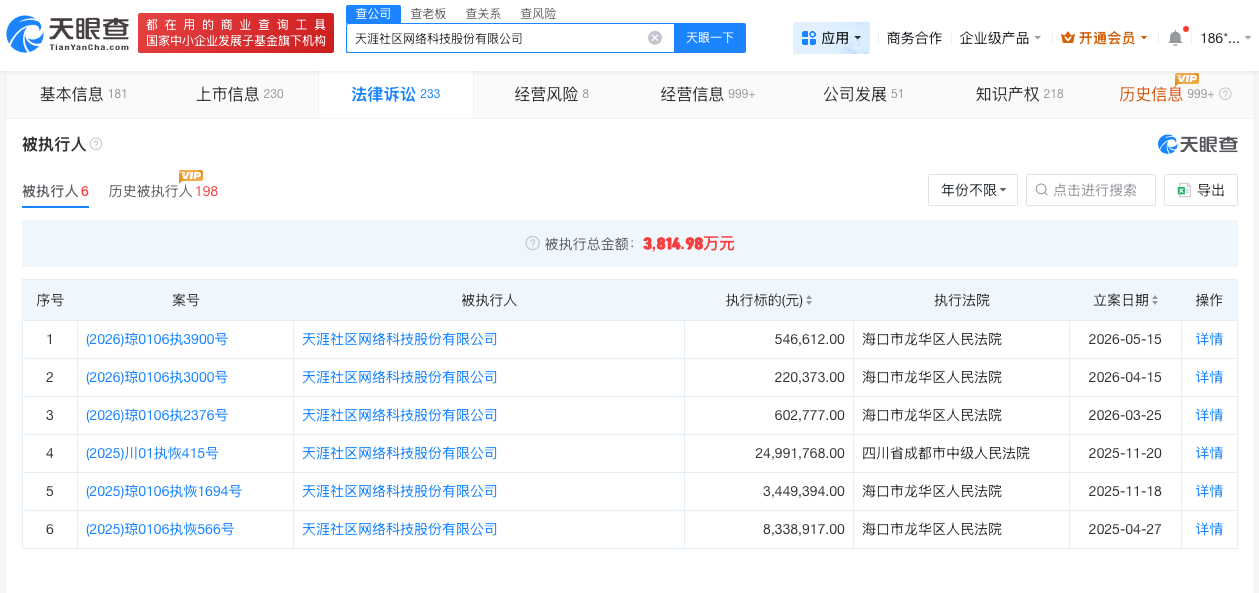Show help for 被执行总金额
The image size is (1259, 593).
click(x=533, y=243)
